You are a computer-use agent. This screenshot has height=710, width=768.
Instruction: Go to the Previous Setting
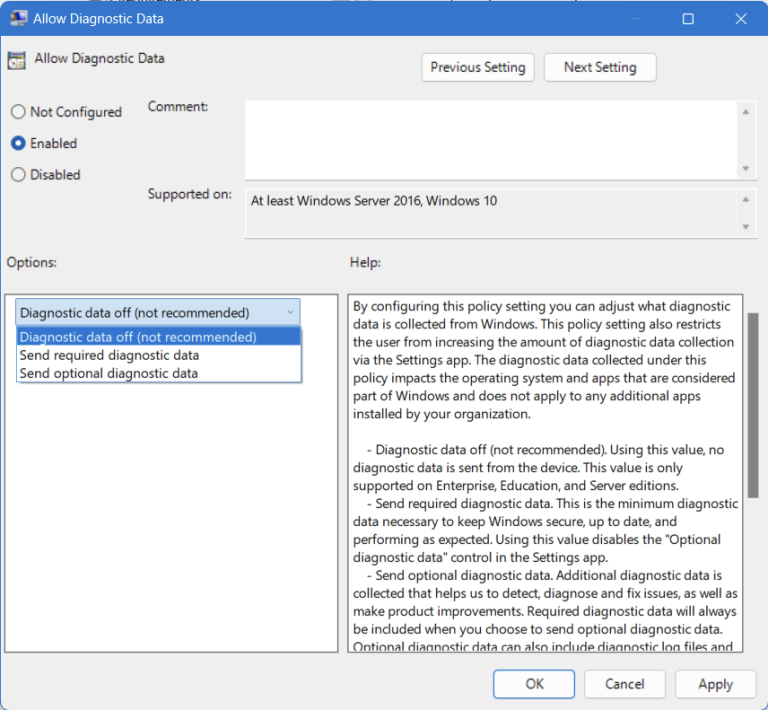pyautogui.click(x=477, y=67)
